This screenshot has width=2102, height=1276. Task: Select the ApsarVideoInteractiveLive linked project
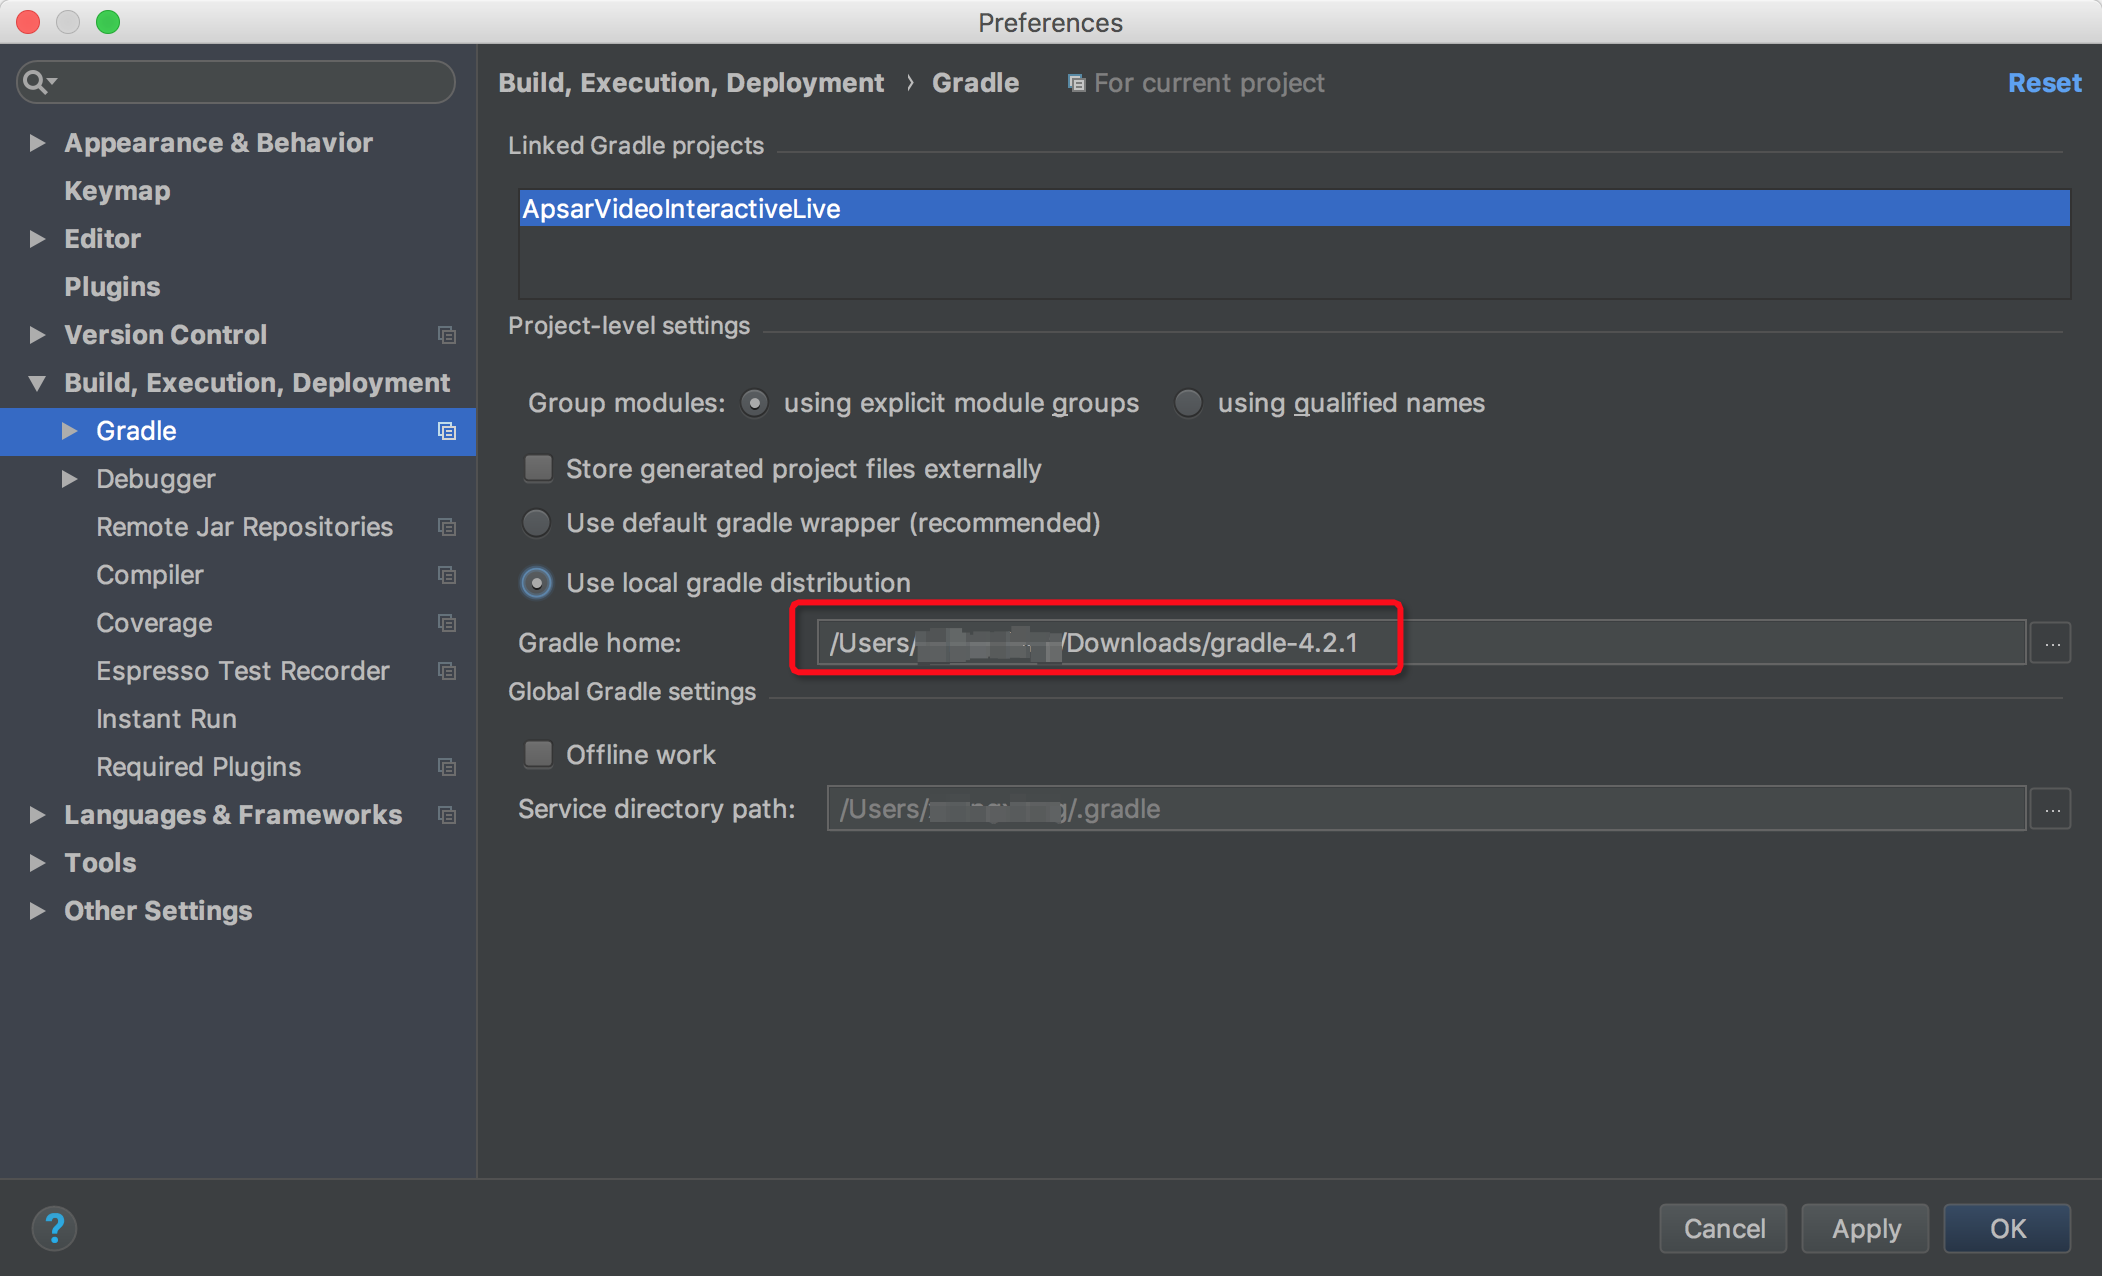(1294, 209)
